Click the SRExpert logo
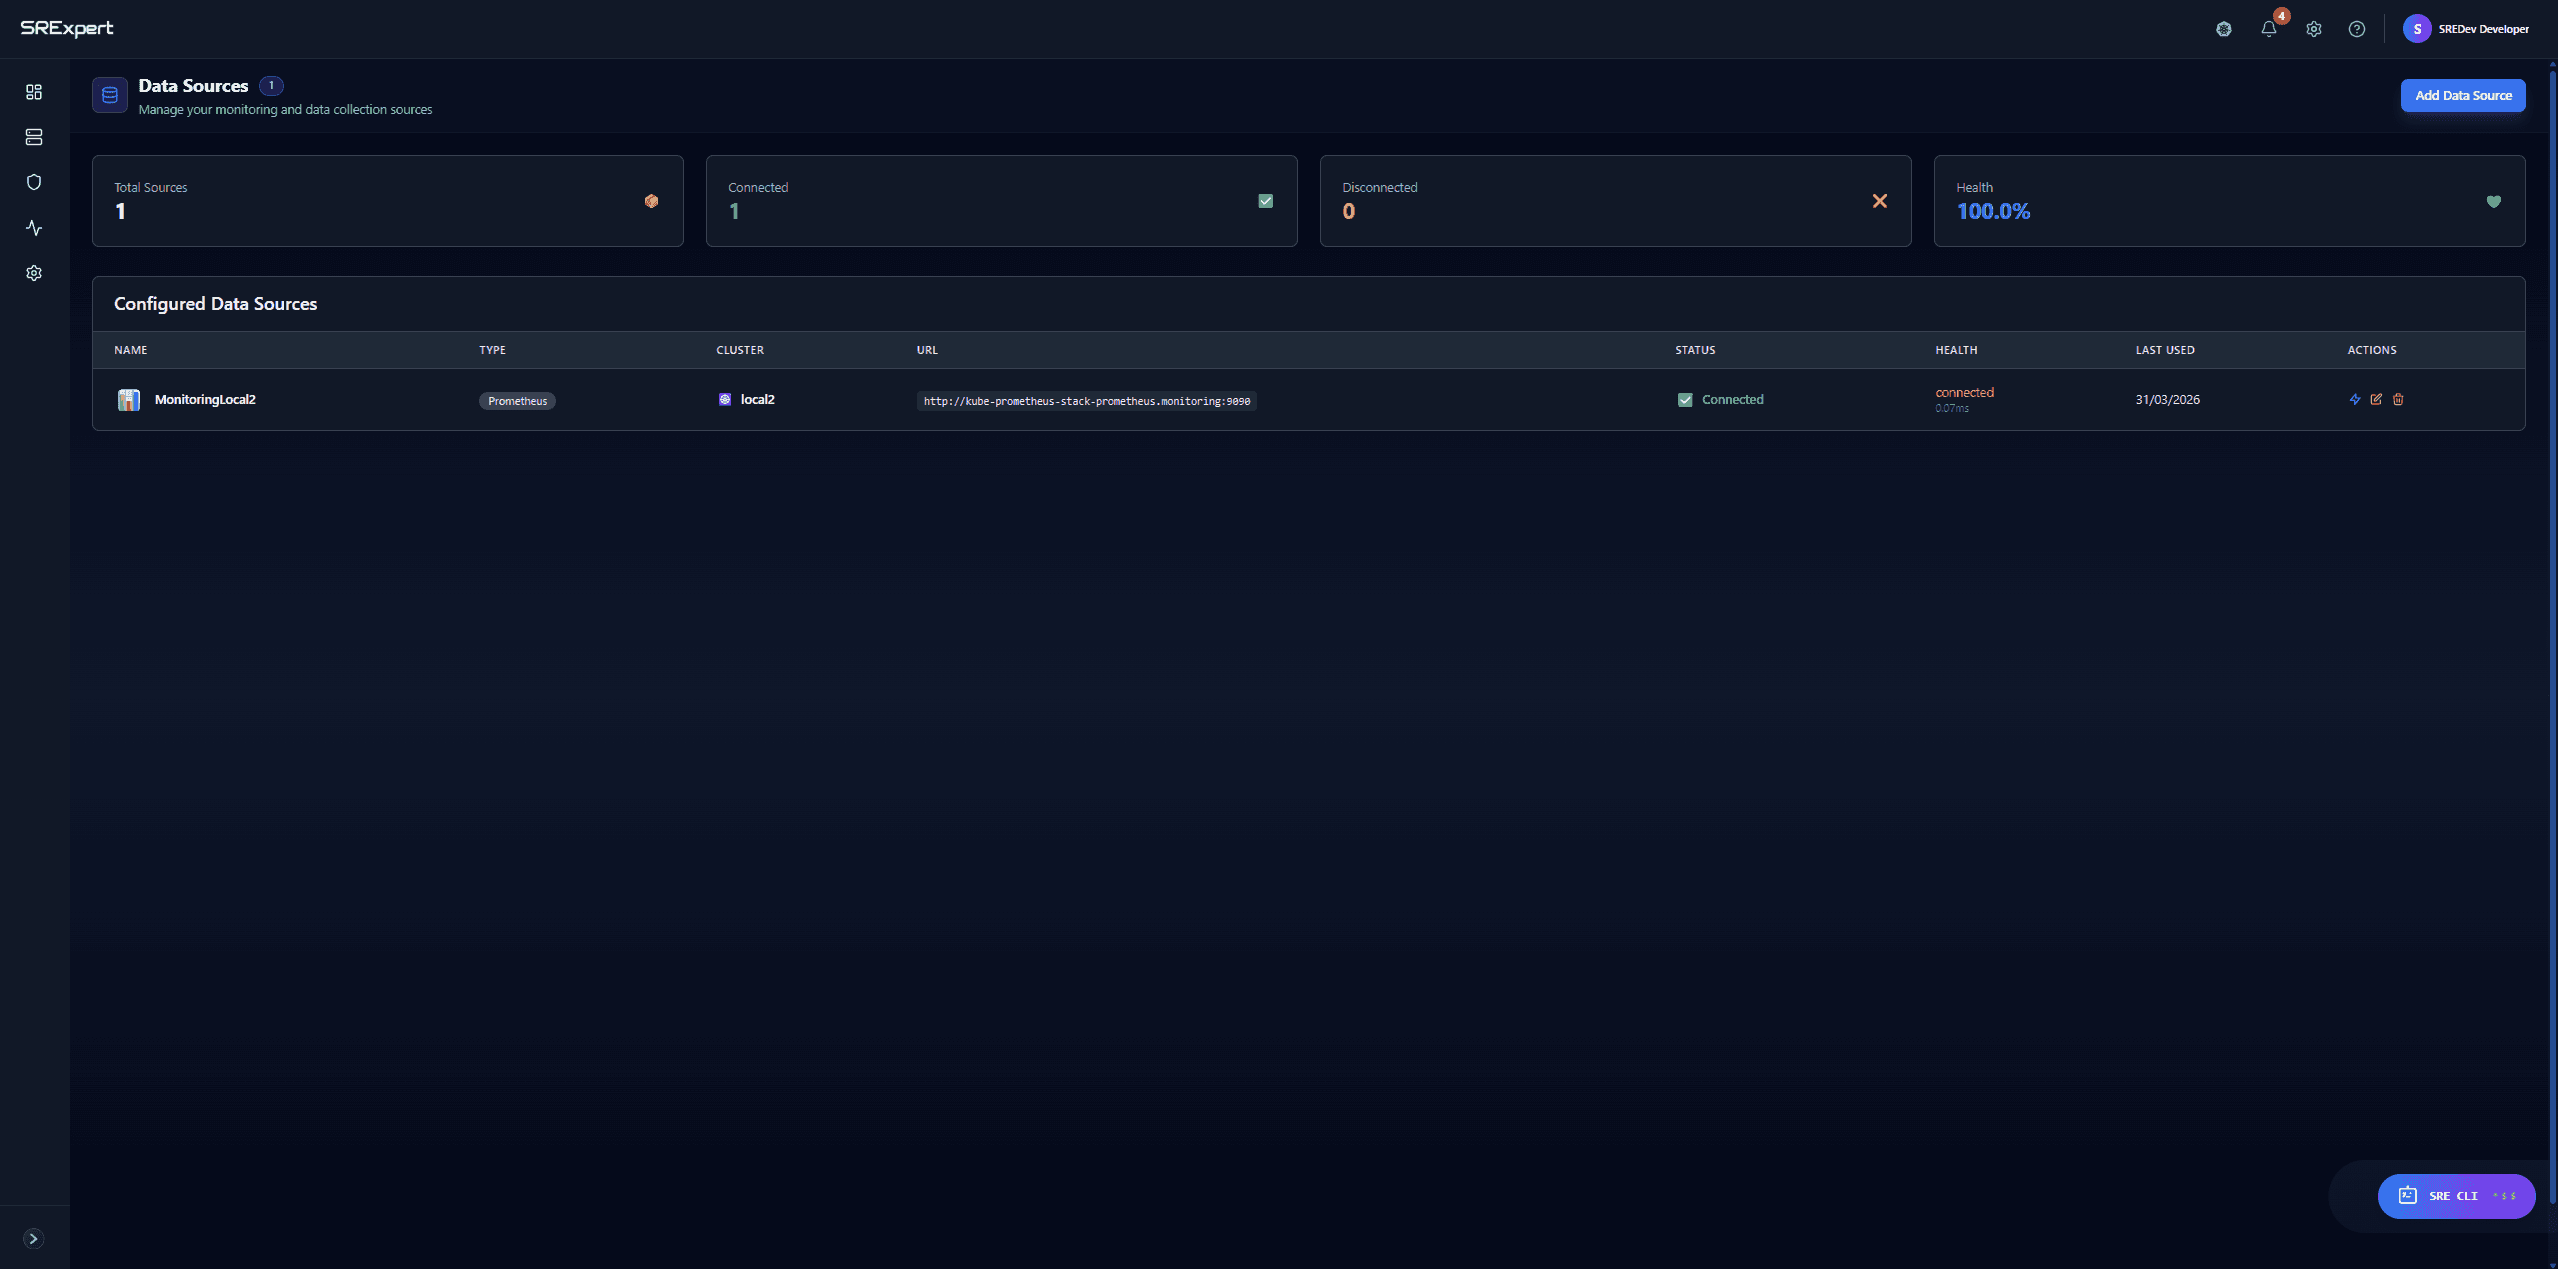 pyautogui.click(x=67, y=28)
